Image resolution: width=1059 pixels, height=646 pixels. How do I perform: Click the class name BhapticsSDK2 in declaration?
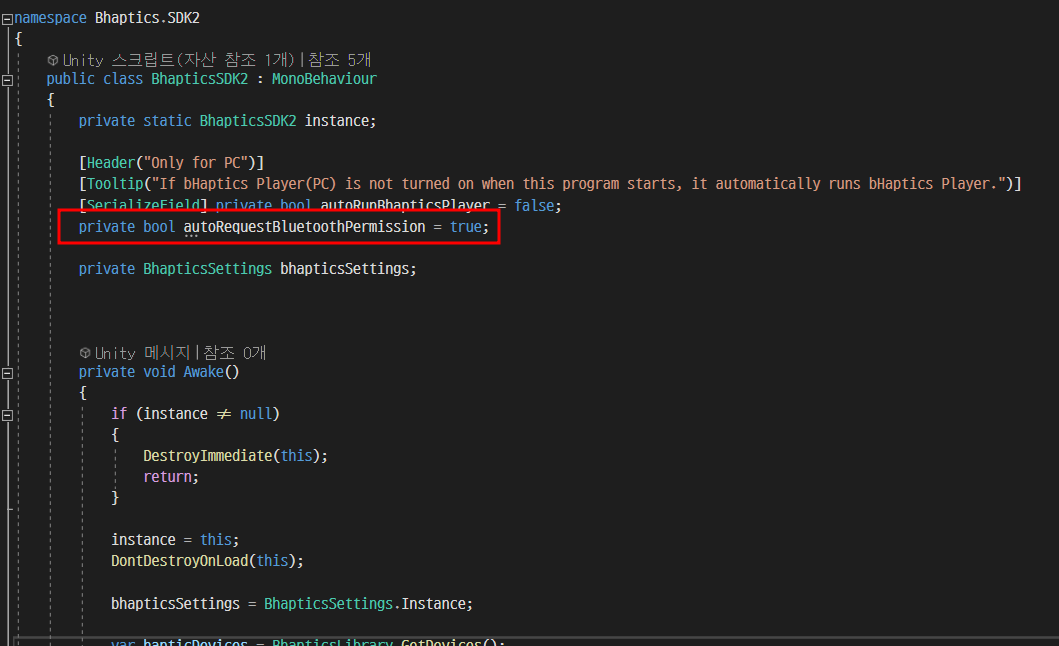pyautogui.click(x=199, y=79)
